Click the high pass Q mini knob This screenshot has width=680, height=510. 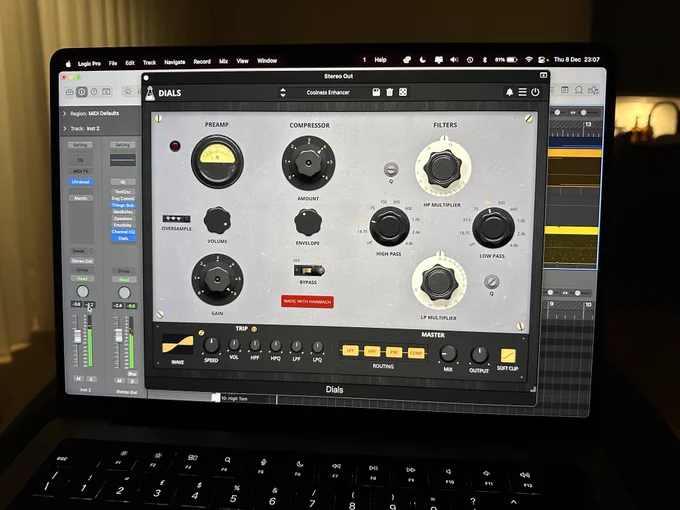click(391, 169)
